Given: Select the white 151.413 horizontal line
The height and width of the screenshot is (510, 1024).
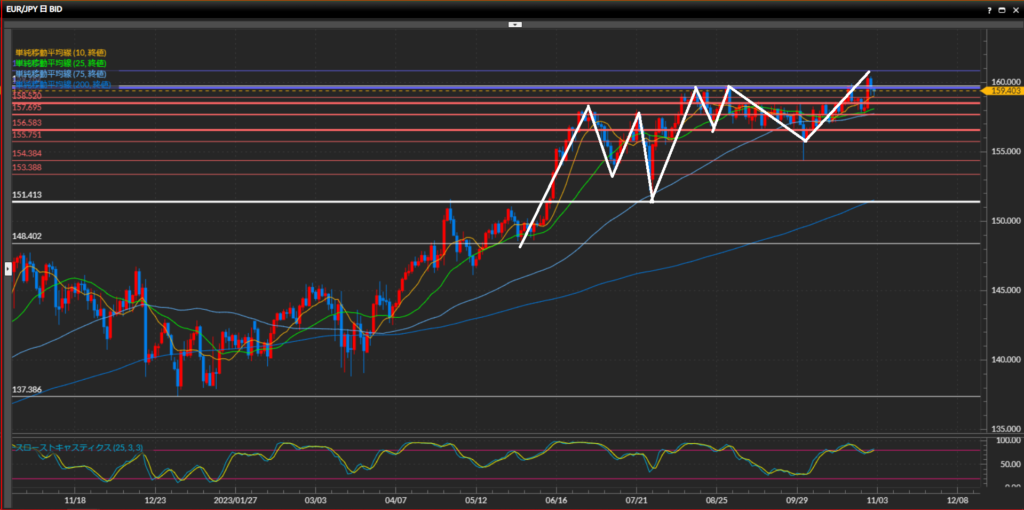Looking at the screenshot, I should point(500,202).
